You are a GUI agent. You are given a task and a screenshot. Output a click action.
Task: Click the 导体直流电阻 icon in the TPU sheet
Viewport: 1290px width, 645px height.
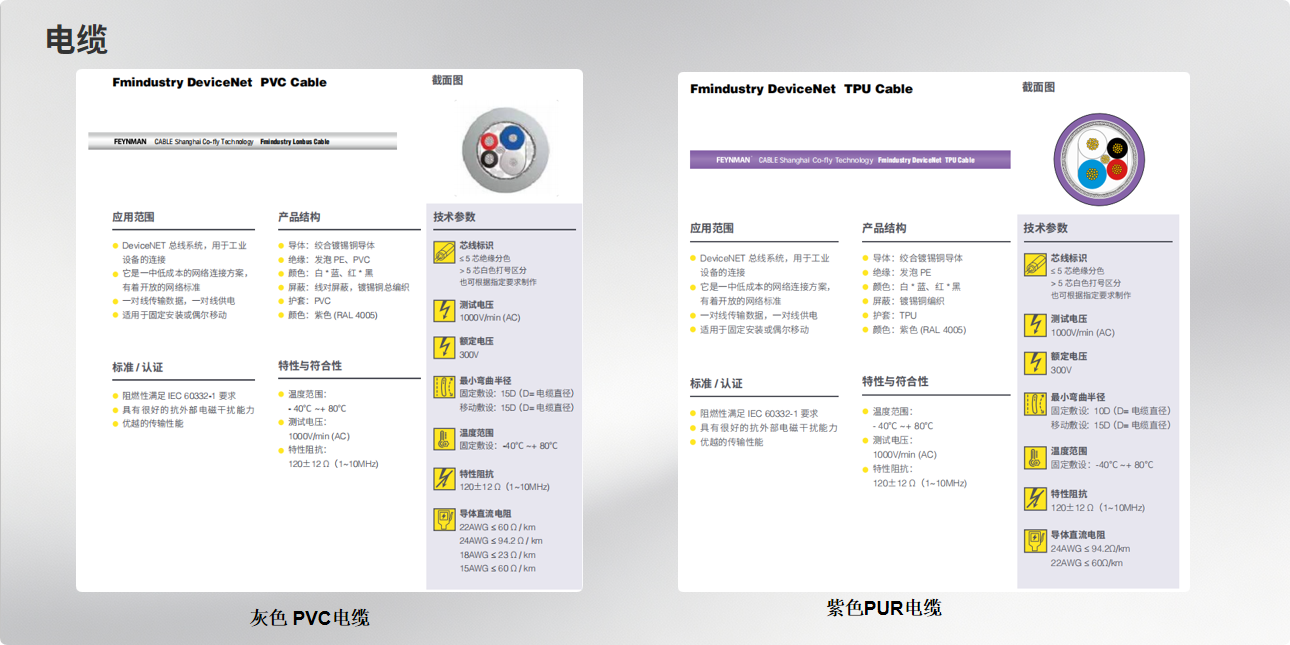1035,541
